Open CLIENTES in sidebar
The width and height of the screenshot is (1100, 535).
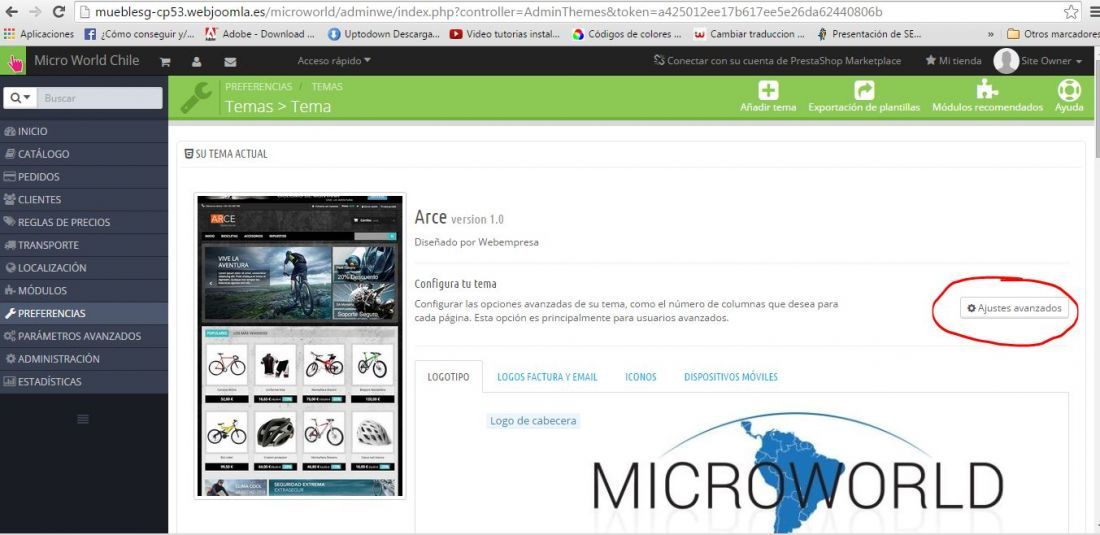pyautogui.click(x=84, y=199)
